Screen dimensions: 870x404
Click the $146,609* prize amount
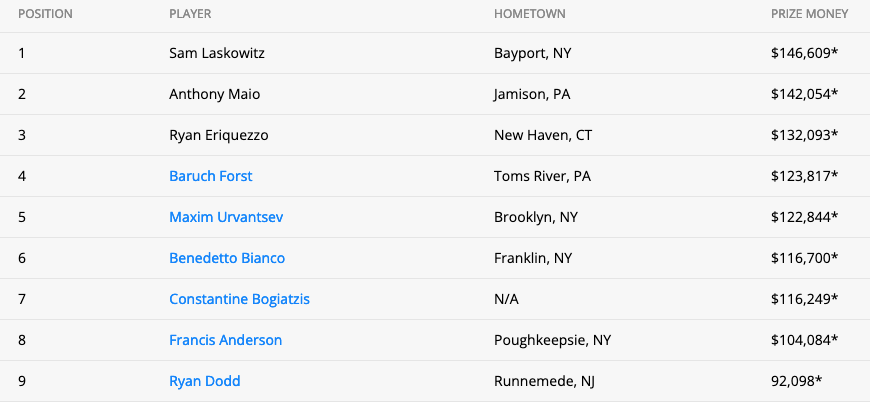point(804,53)
